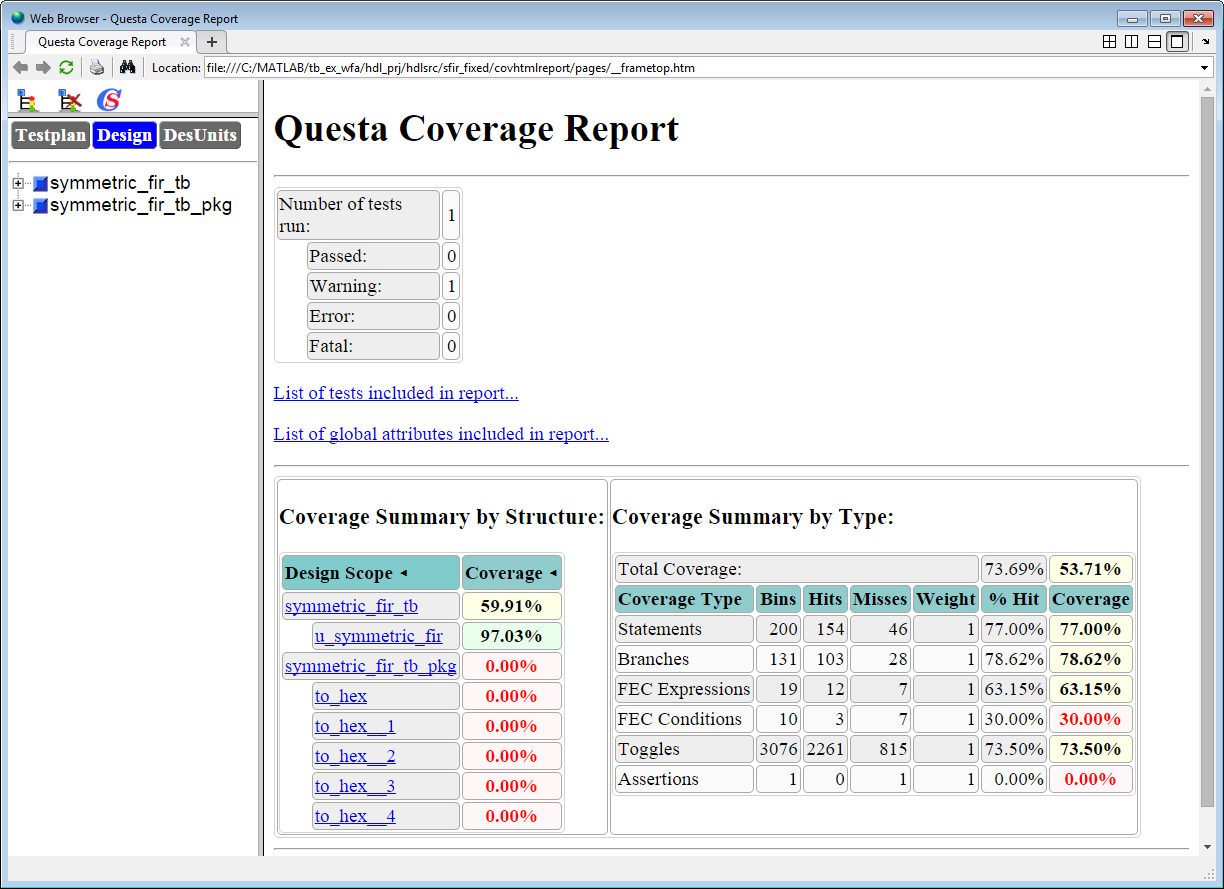This screenshot has width=1224, height=889.
Task: Expand the symmetric_fir_tb tree node
Action: [18, 183]
